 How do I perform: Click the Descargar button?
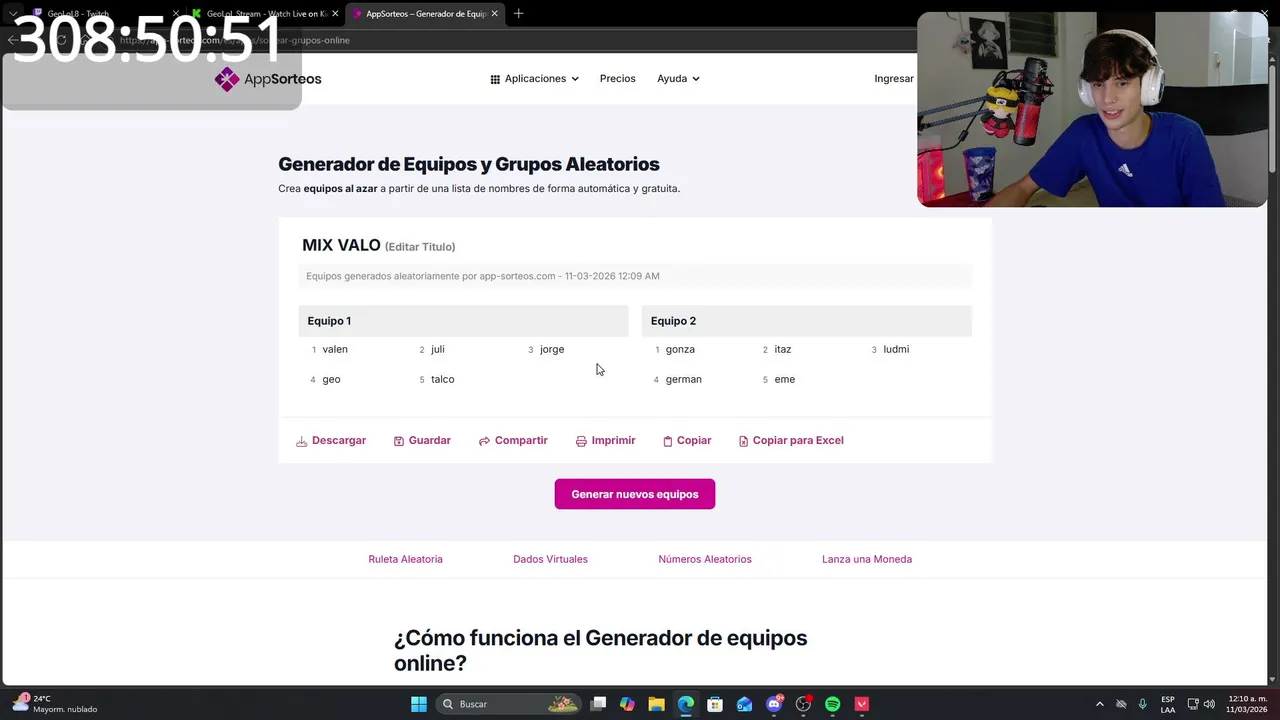[x=331, y=441]
